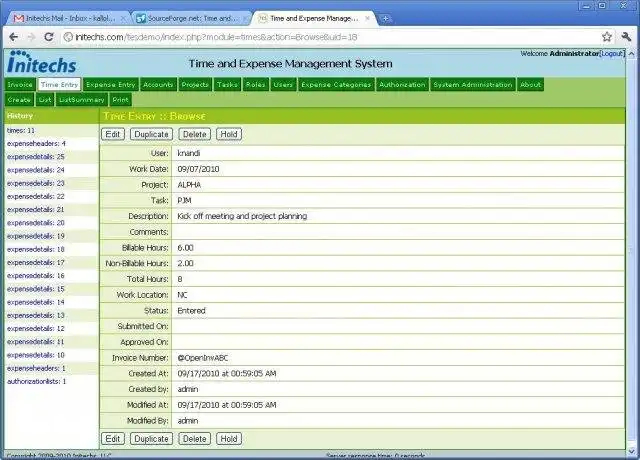Click the bottom Hold button
This screenshot has width=640, height=460.
click(229, 439)
